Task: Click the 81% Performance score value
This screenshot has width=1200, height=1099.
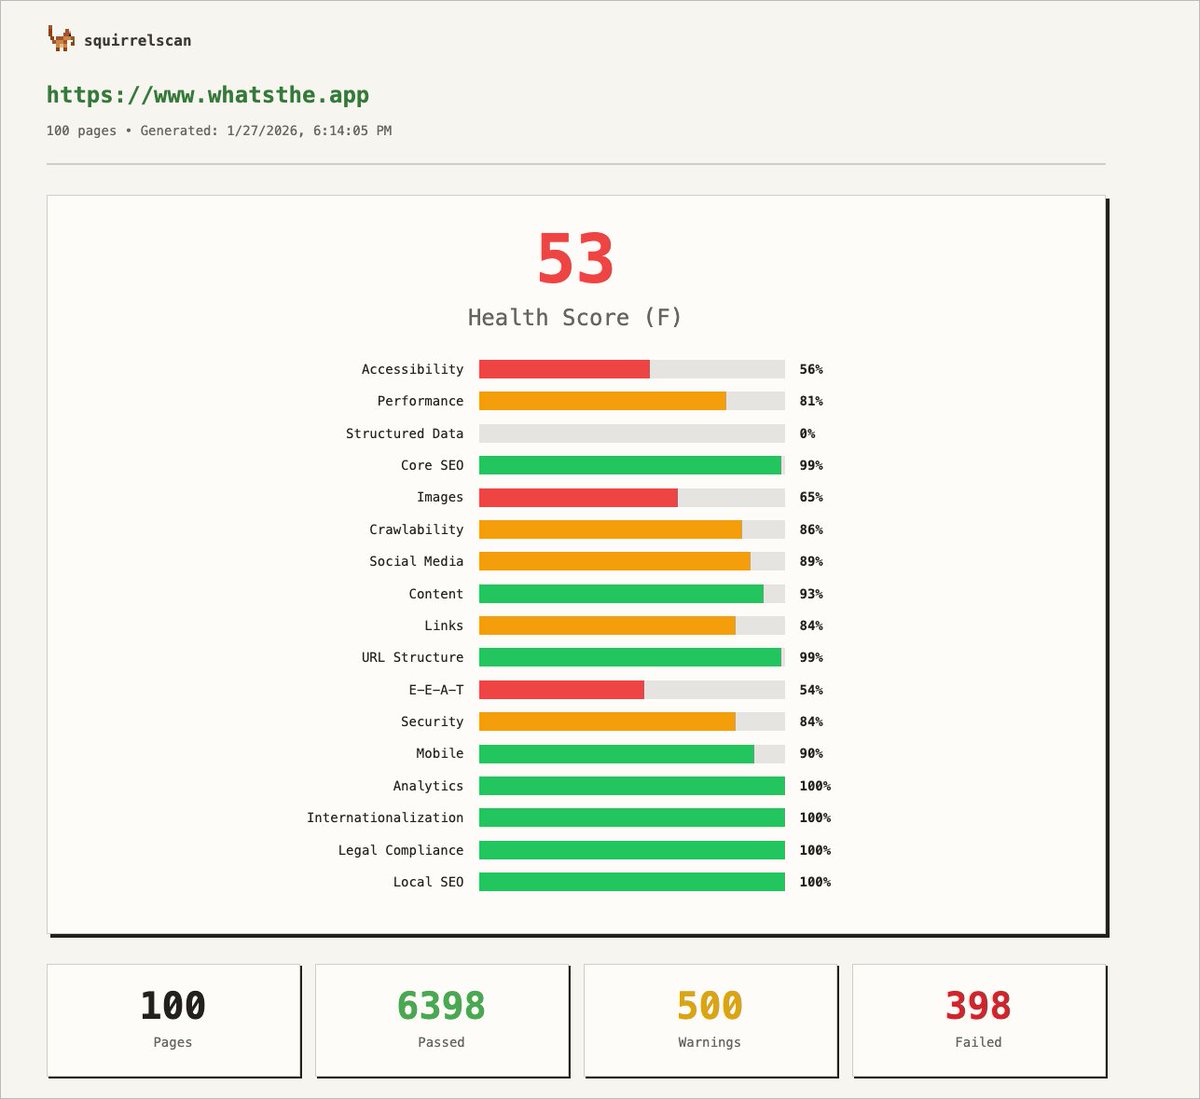Action: click(811, 401)
